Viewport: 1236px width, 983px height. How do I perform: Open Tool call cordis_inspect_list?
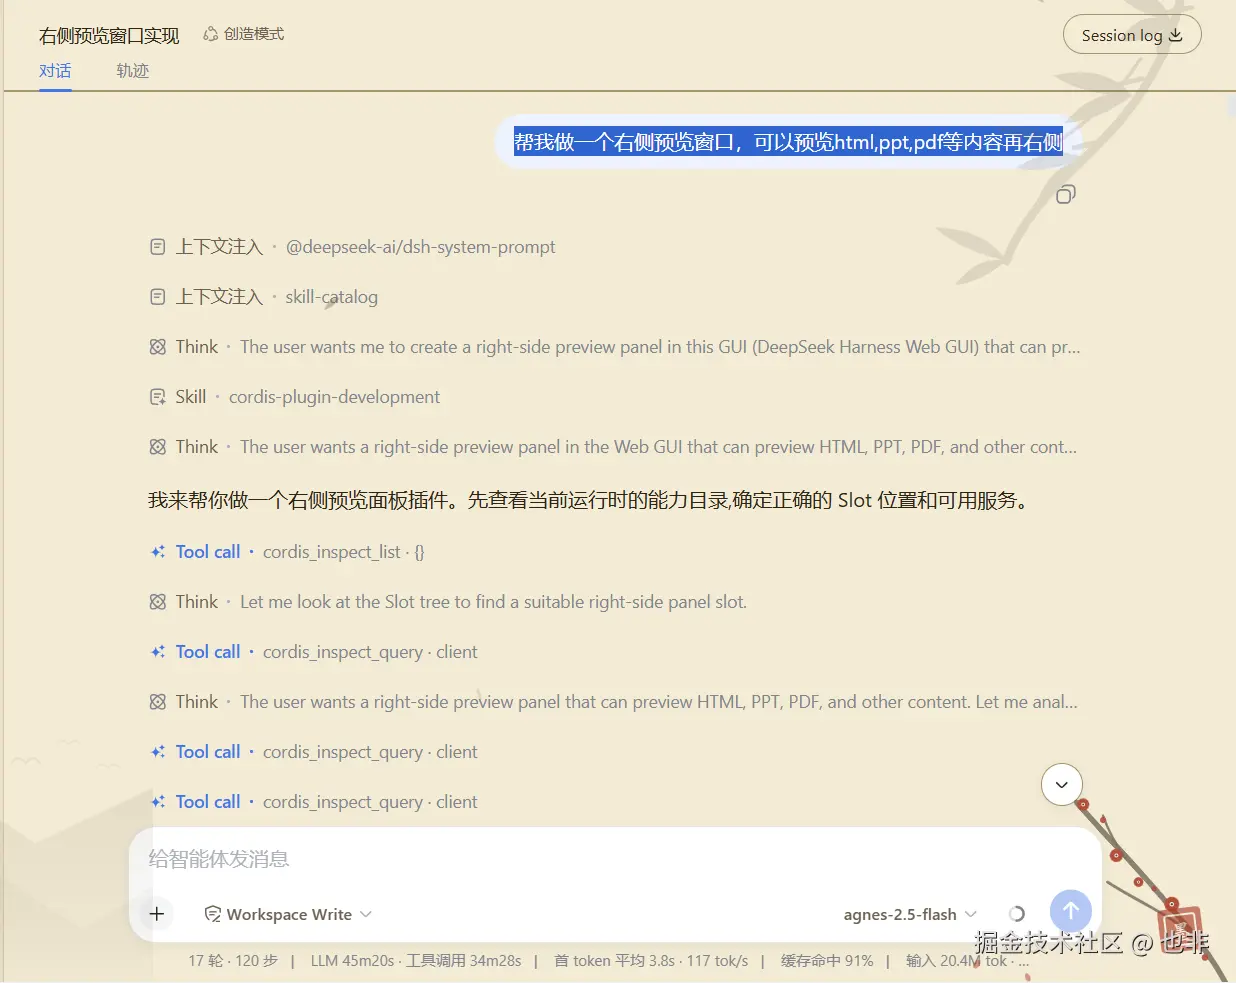click(287, 552)
